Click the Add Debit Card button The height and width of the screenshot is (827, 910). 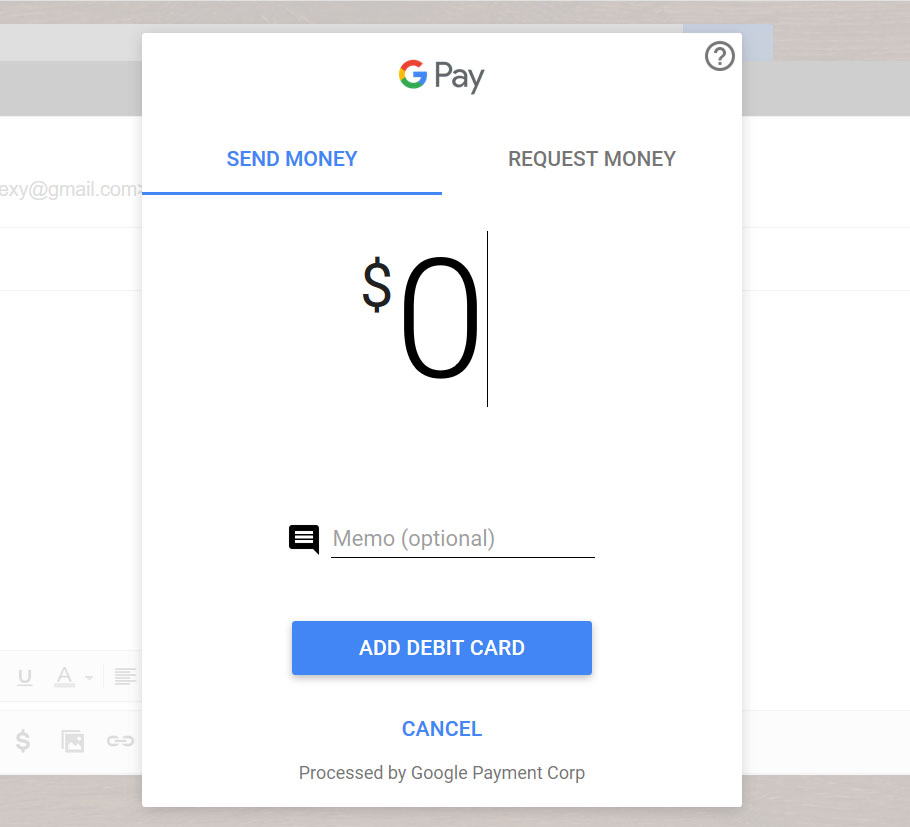click(x=442, y=648)
